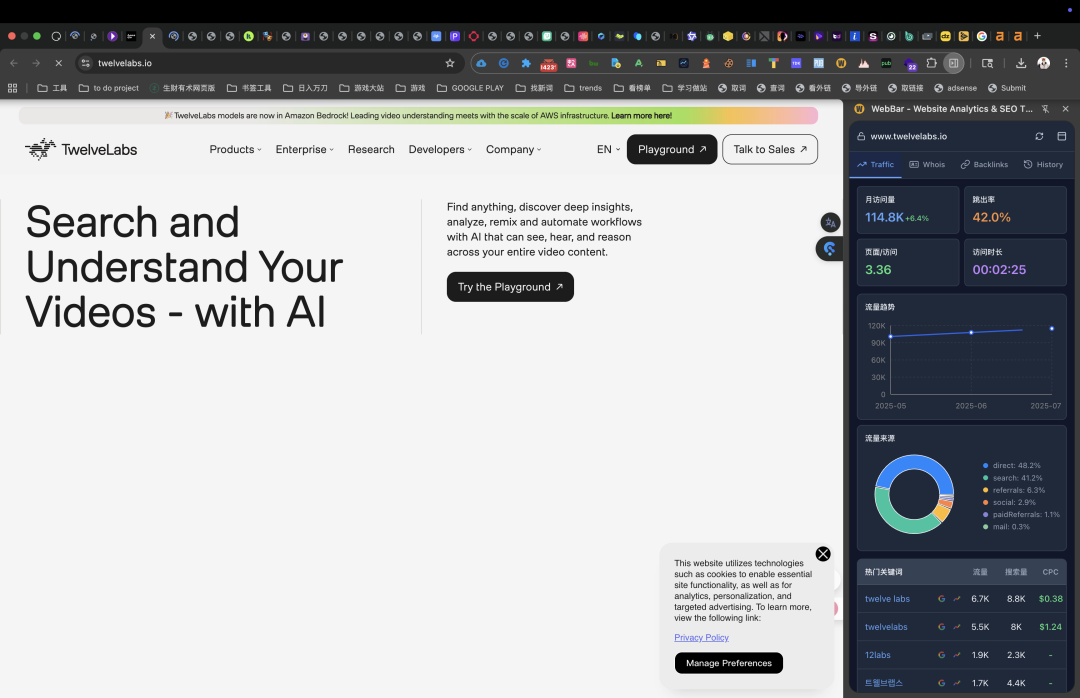Screen dimensions: 1080x698
Task: Open the Chrome three-dot menu
Action: tap(1066, 63)
